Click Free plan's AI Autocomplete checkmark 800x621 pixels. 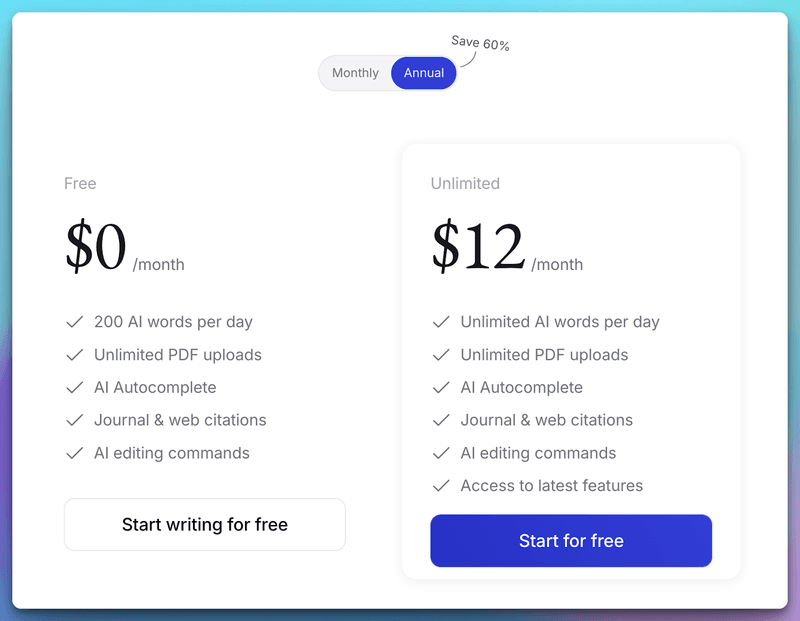click(74, 388)
